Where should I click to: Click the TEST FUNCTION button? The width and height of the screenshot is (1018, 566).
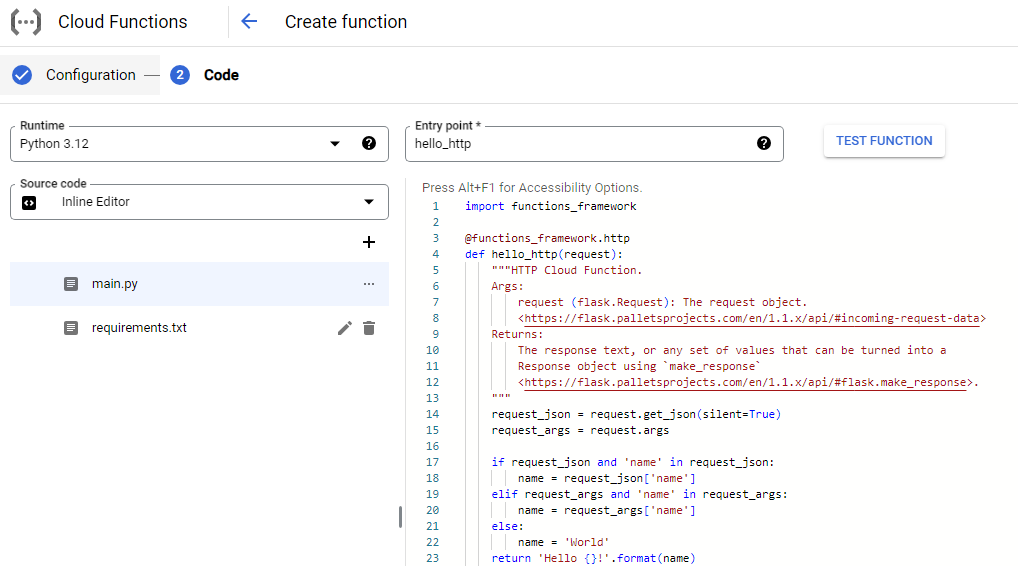pyautogui.click(x=884, y=141)
